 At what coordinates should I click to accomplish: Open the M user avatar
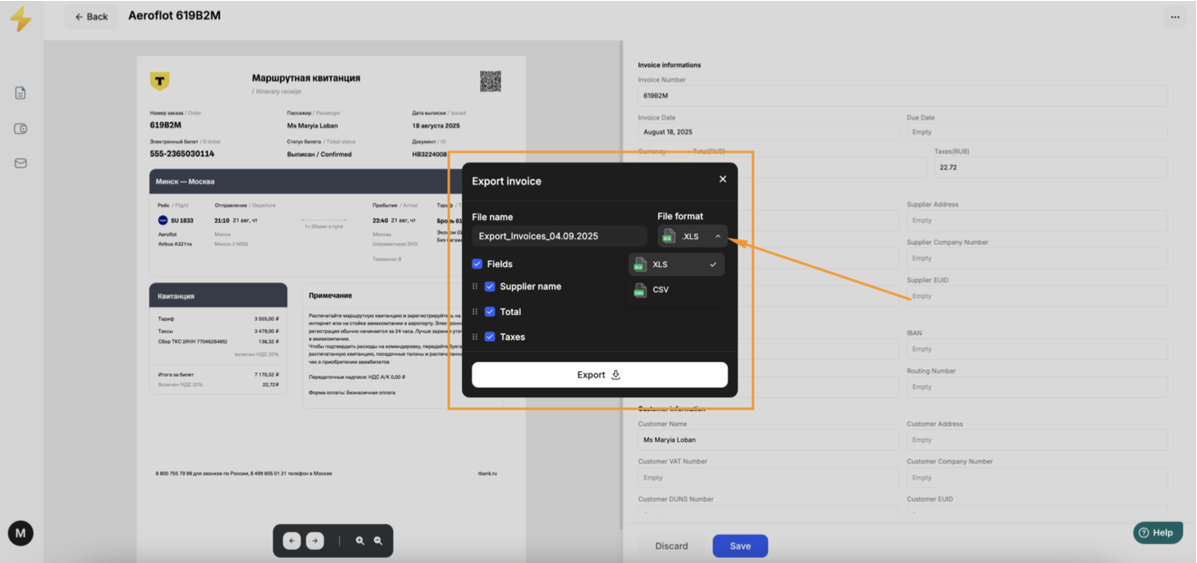point(21,533)
